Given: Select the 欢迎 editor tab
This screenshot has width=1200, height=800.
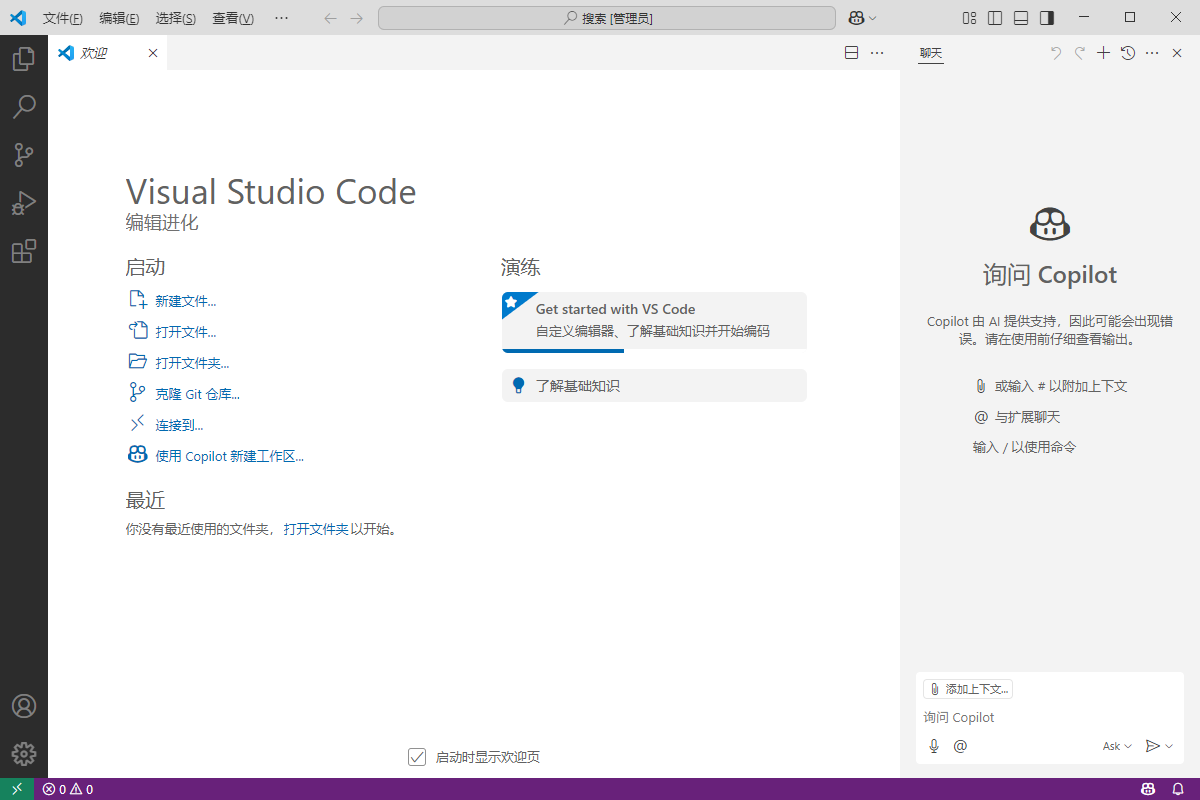Looking at the screenshot, I should click(108, 53).
